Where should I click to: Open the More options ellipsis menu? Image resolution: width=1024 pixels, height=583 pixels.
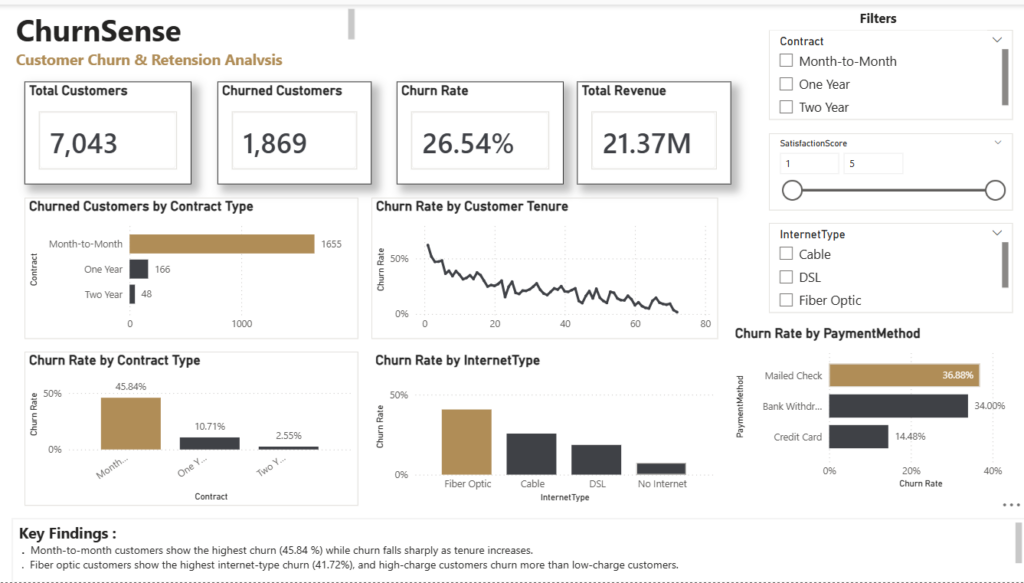pos(1010,505)
